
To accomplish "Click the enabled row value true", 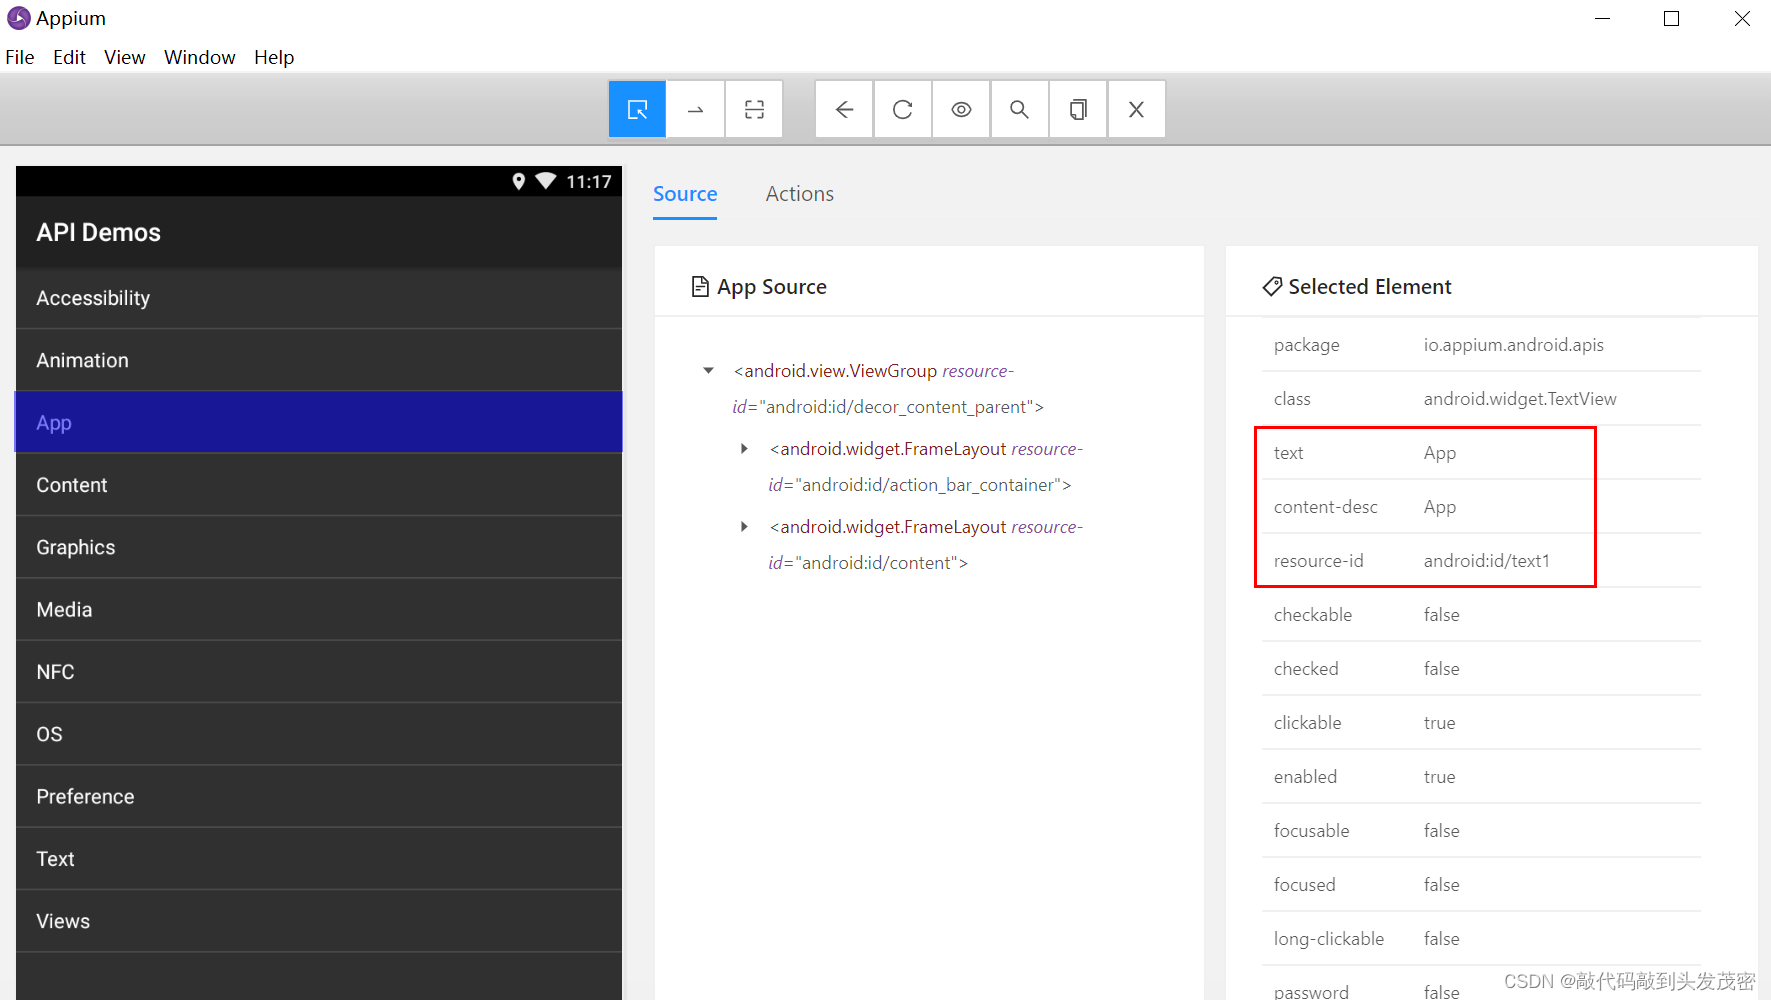I will pos(1440,777).
